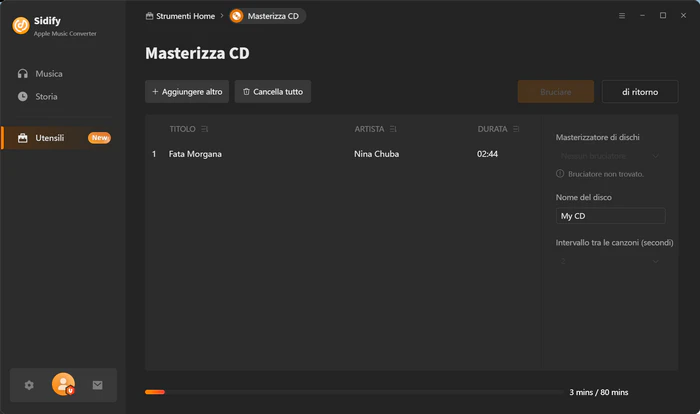700x414 pixels.
Task: Click the clock icon beside Storia
Action: 23,96
